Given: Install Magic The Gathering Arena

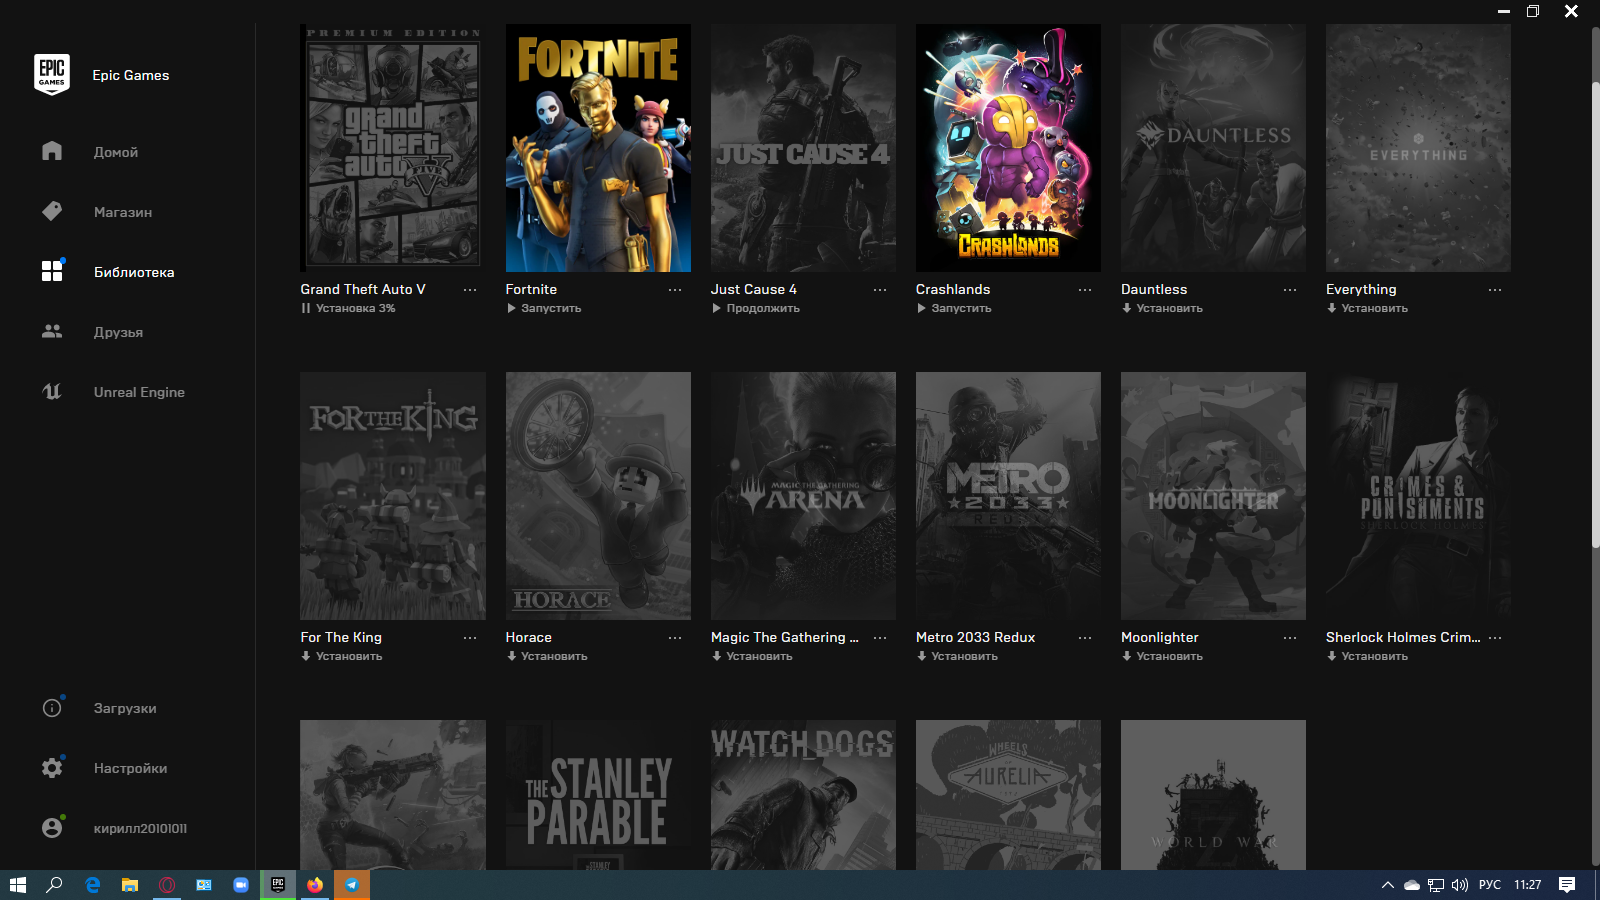Looking at the screenshot, I should 752,656.
